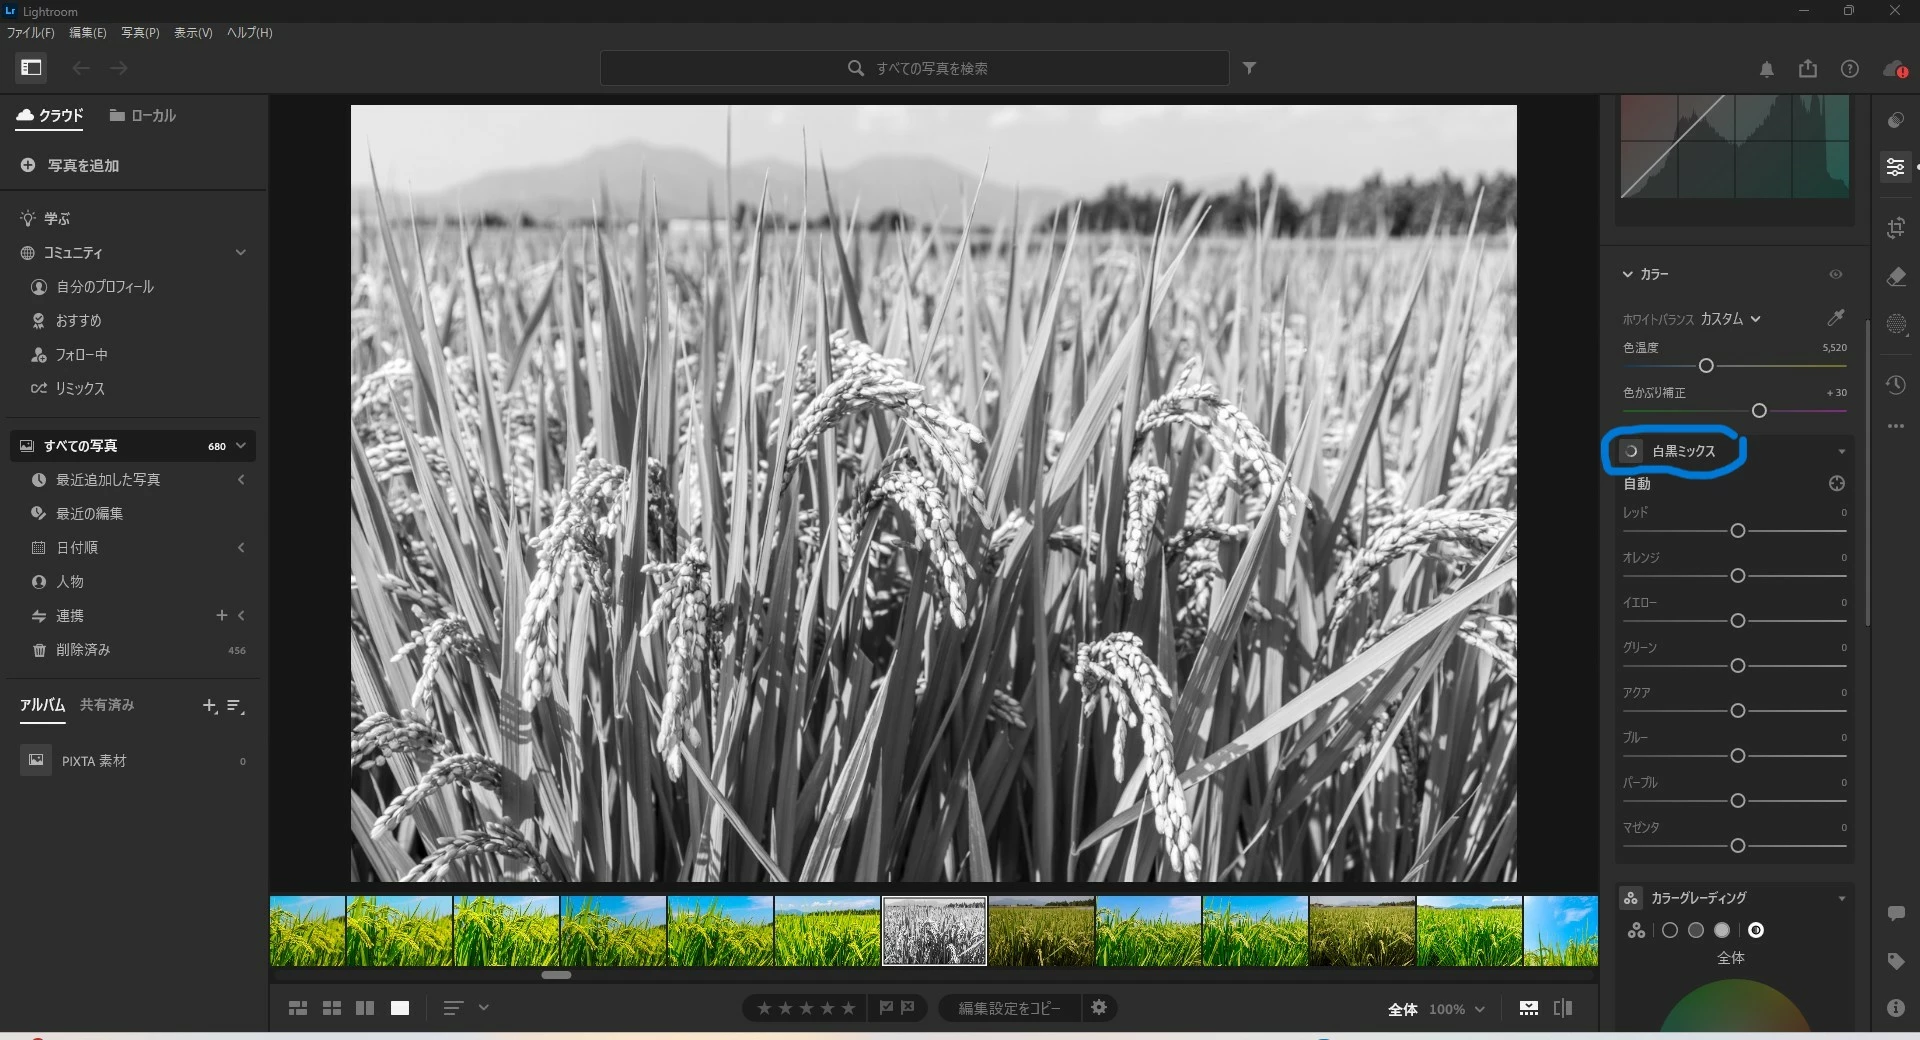
Task: Toggle the 白黒ミックス B&W mixer button
Action: click(x=1631, y=451)
